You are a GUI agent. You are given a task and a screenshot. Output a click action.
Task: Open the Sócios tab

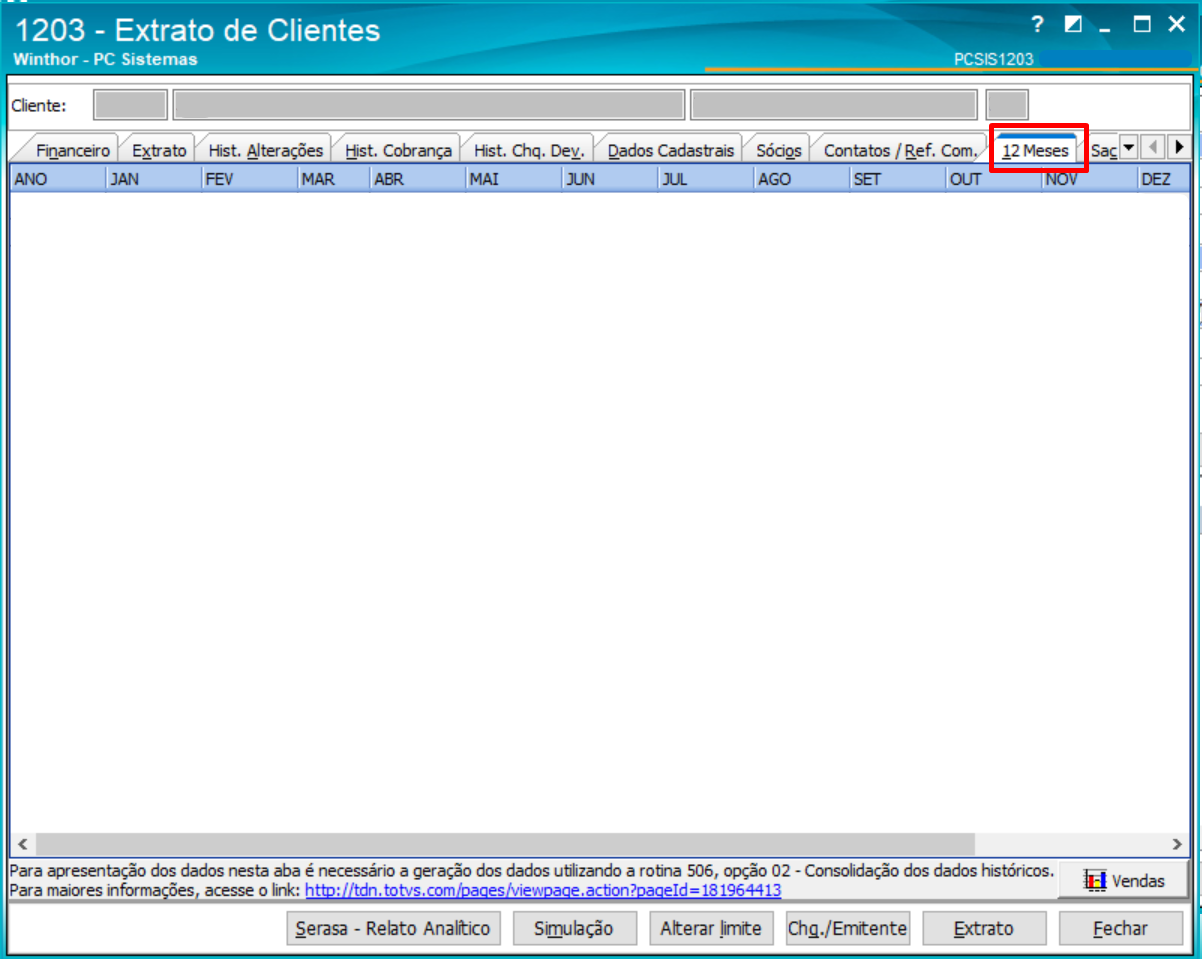click(x=778, y=150)
